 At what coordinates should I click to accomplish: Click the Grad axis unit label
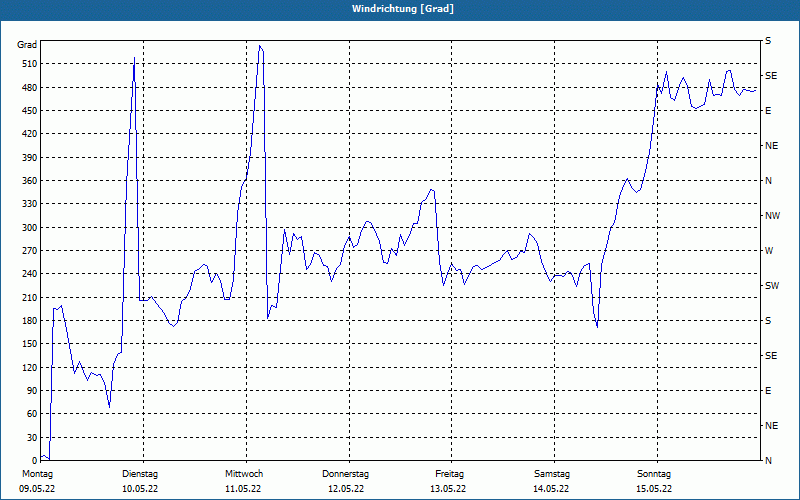pos(27,45)
